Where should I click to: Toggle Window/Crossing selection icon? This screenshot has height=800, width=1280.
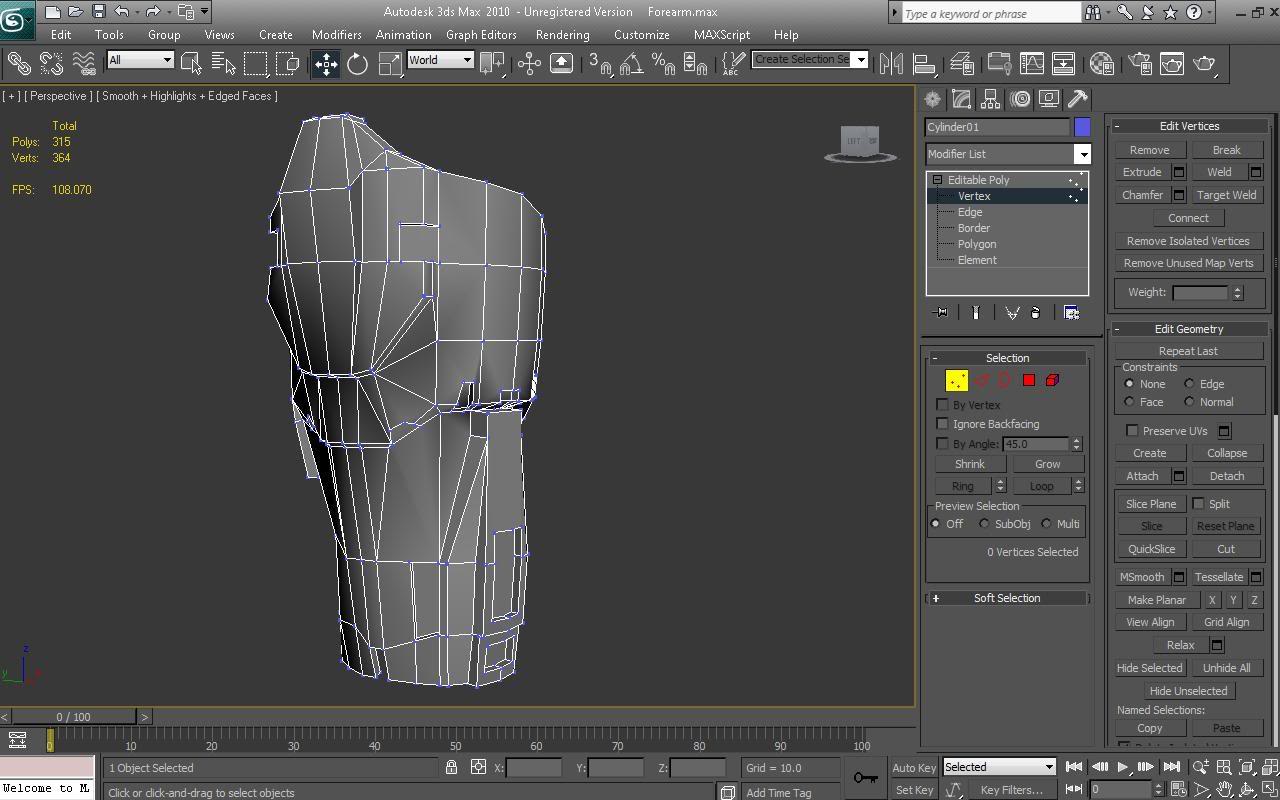(288, 63)
